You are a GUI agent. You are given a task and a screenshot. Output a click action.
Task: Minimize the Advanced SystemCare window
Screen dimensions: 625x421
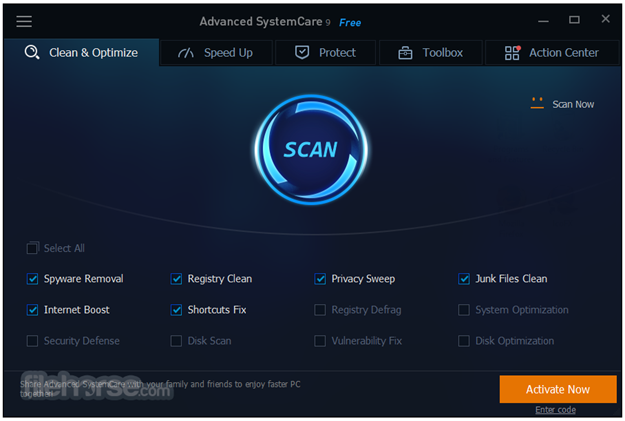tap(543, 20)
